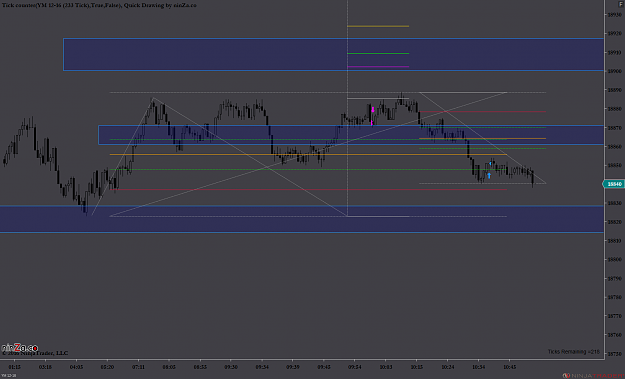
Task: Click the 09:30 time axis label
Action: [x=231, y=366]
